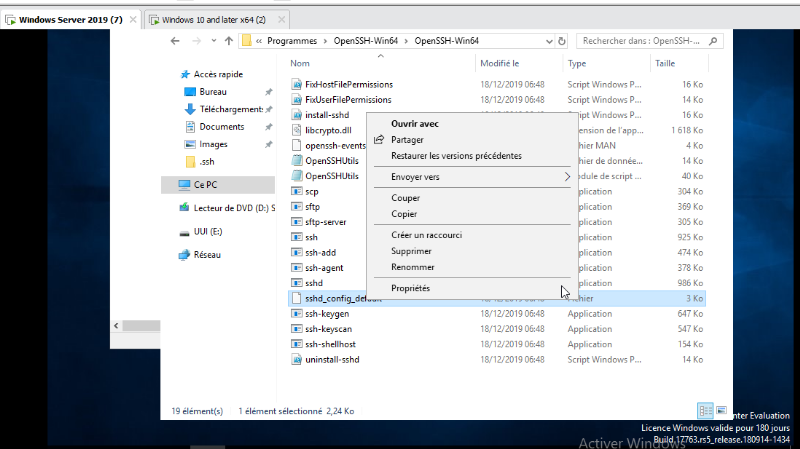This screenshot has width=800, height=449.
Task: Select ssh-agent application icon
Action: coord(296,268)
